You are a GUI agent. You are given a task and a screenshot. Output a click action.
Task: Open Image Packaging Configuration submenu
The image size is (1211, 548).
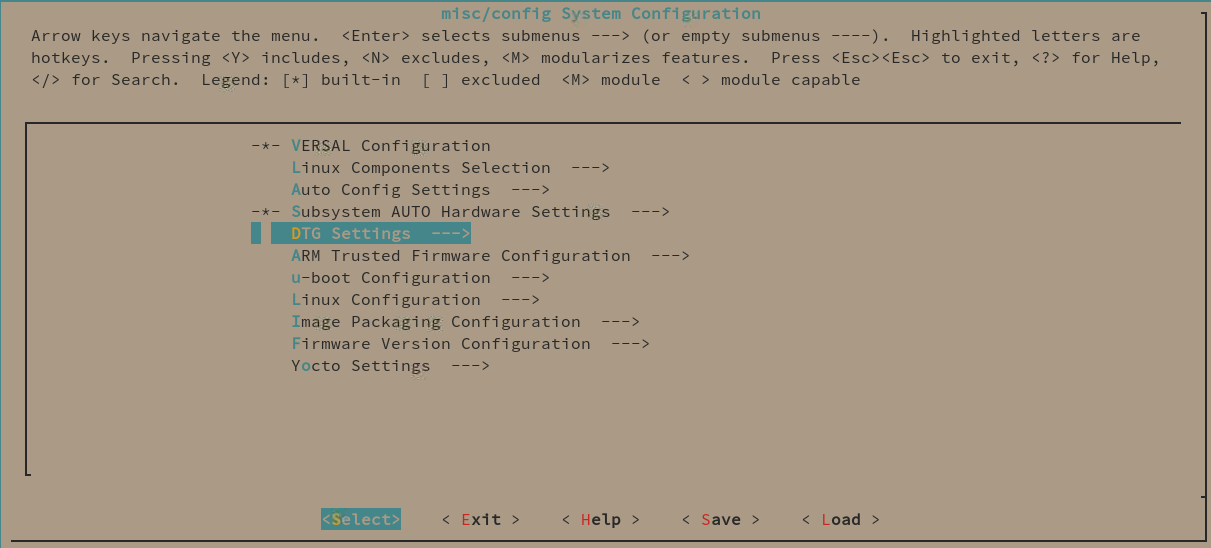tap(466, 322)
